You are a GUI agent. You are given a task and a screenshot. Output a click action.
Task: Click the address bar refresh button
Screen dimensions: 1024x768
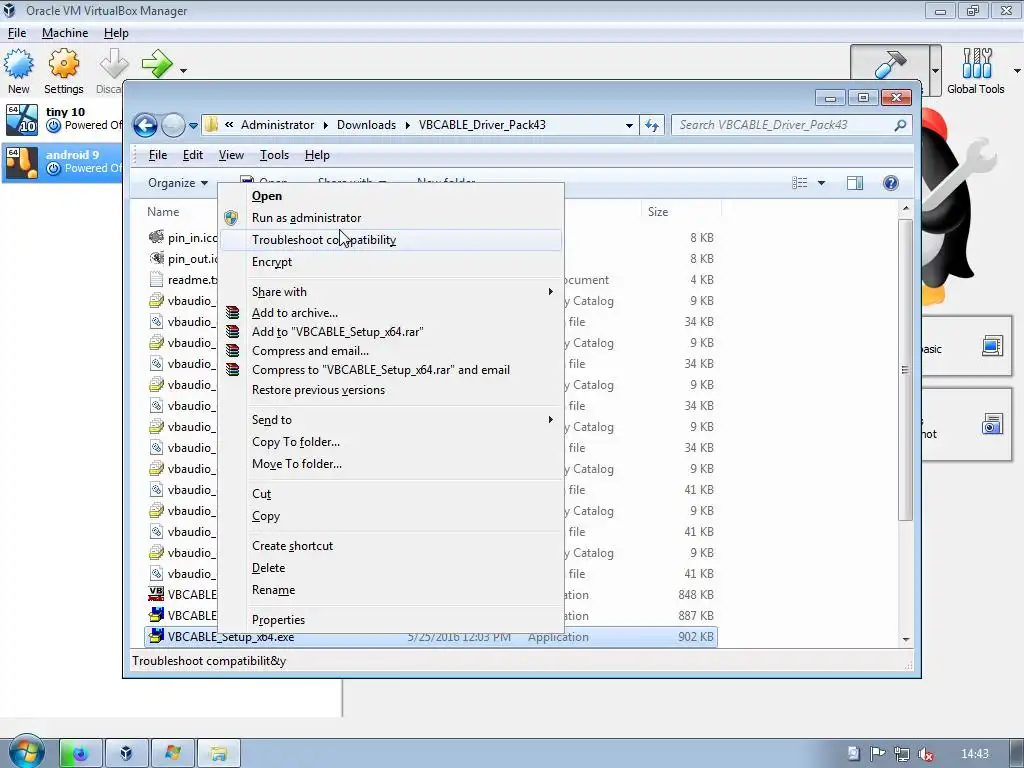652,125
